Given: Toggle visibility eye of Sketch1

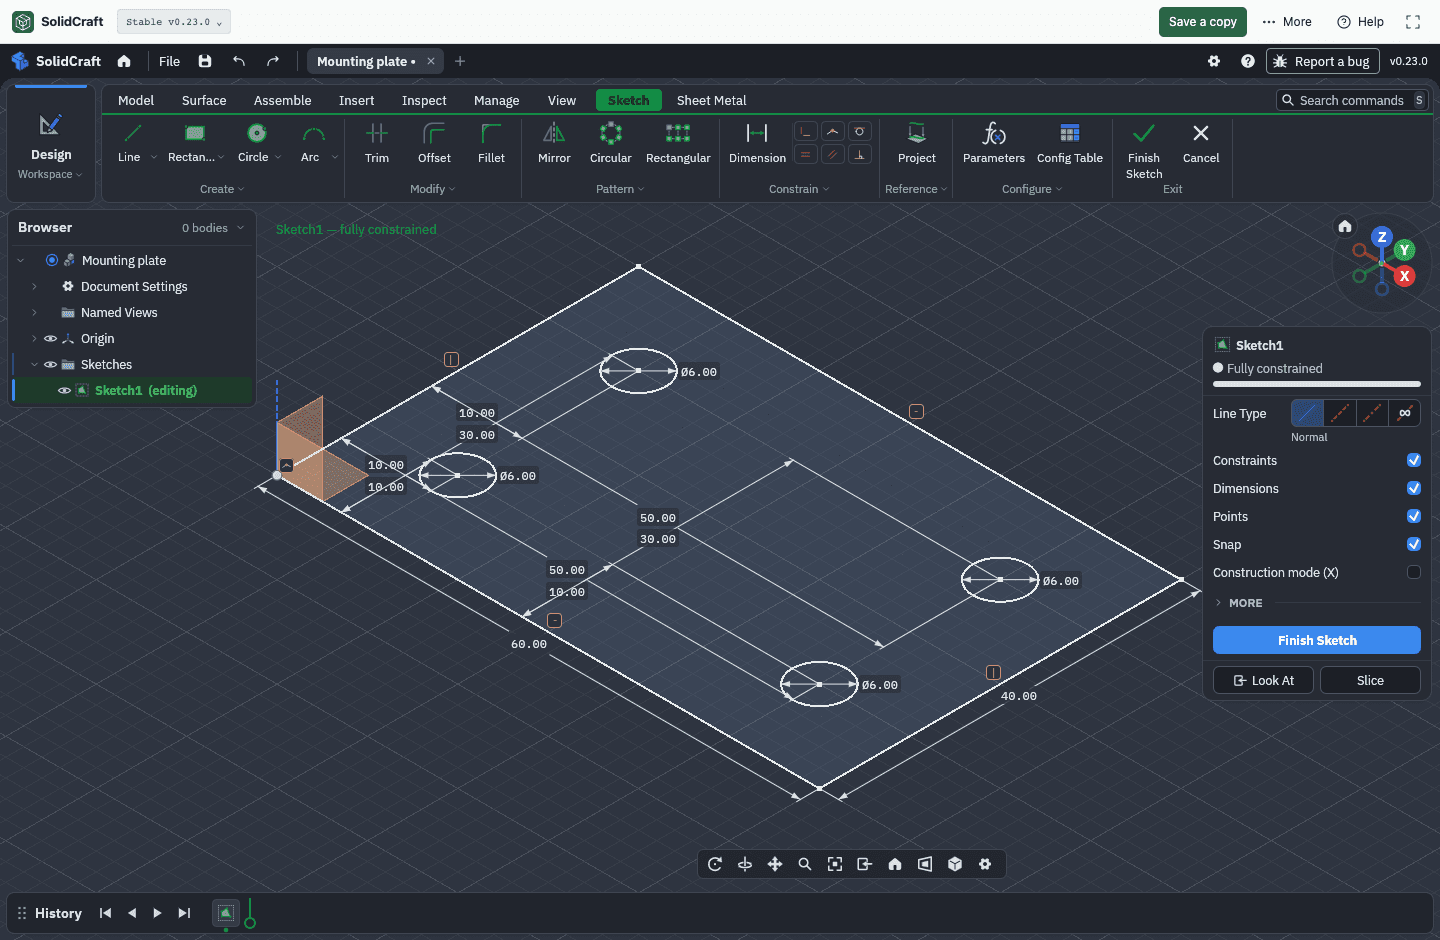Looking at the screenshot, I should (x=64, y=391).
